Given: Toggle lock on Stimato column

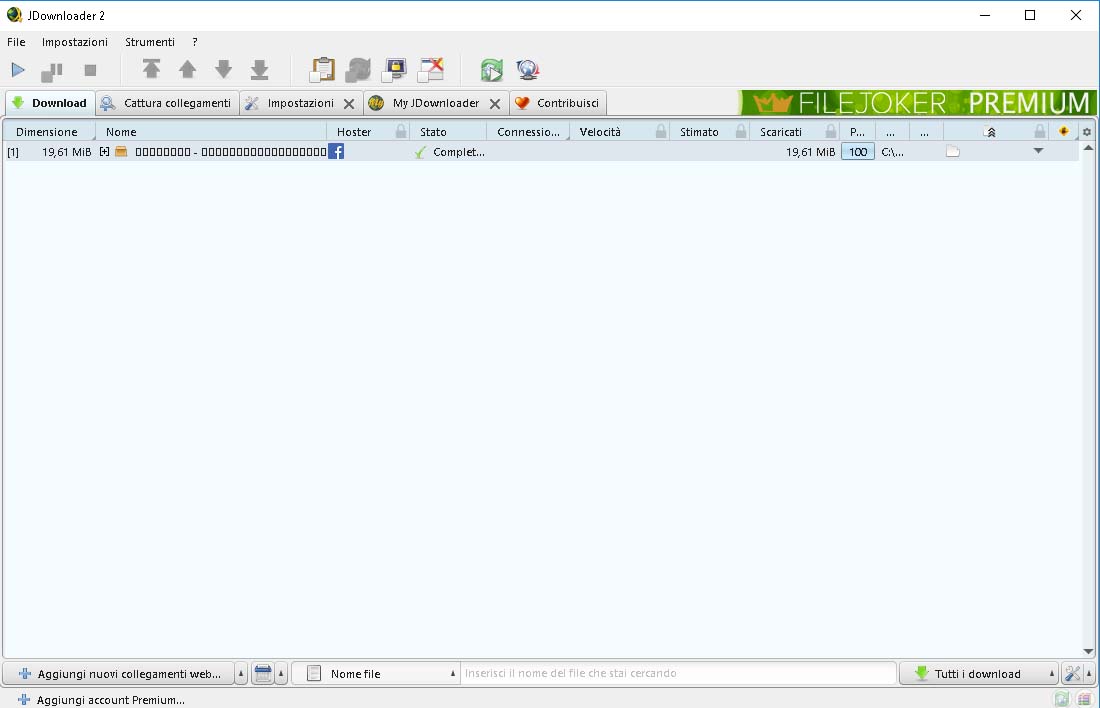Looking at the screenshot, I should (741, 131).
